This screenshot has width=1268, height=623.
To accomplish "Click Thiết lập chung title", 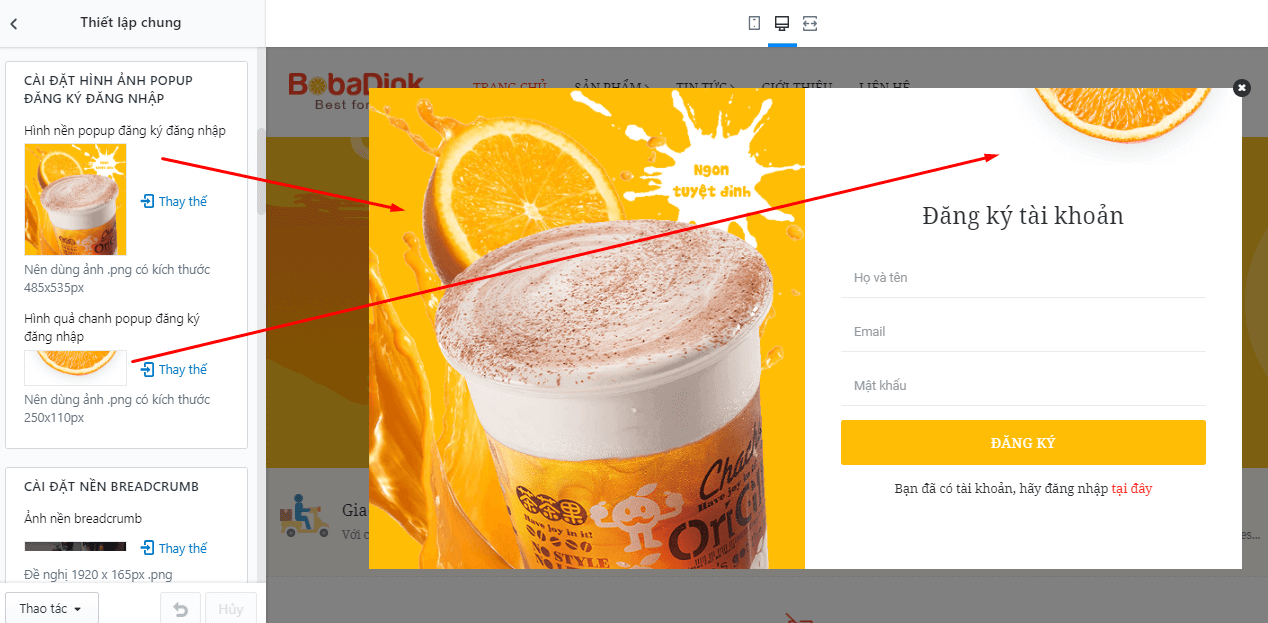I will point(131,22).
